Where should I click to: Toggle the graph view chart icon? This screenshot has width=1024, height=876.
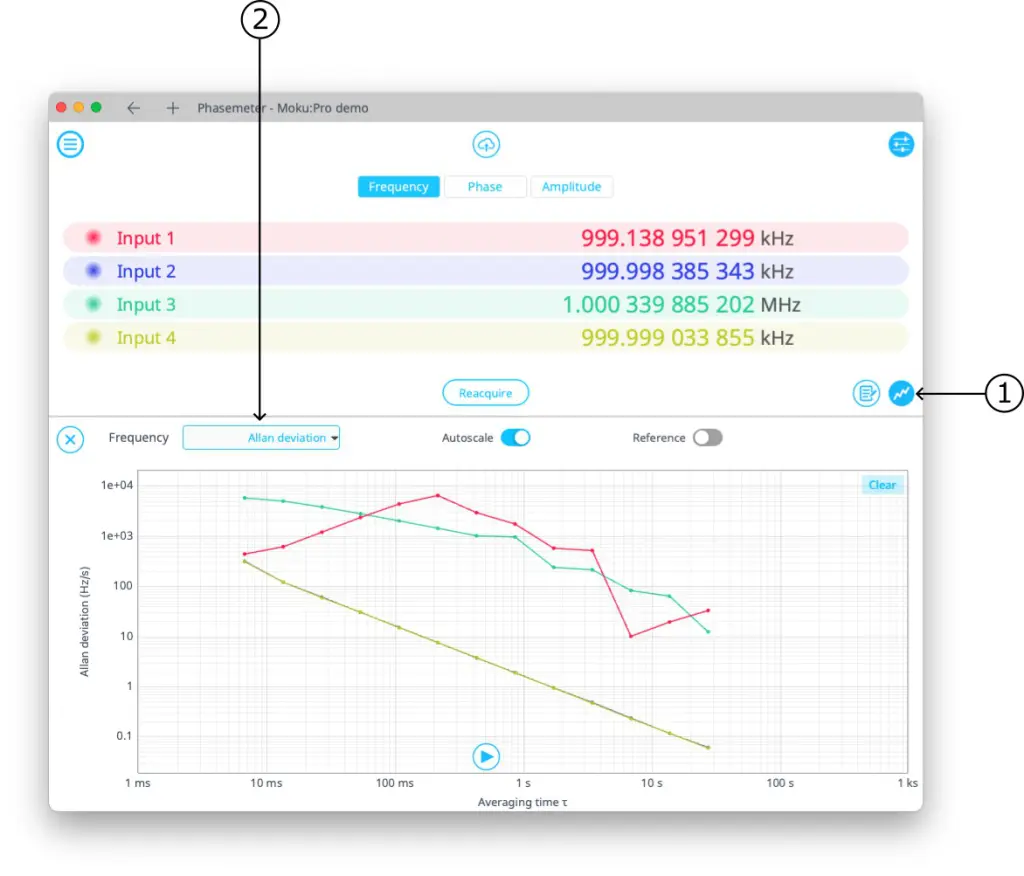901,394
